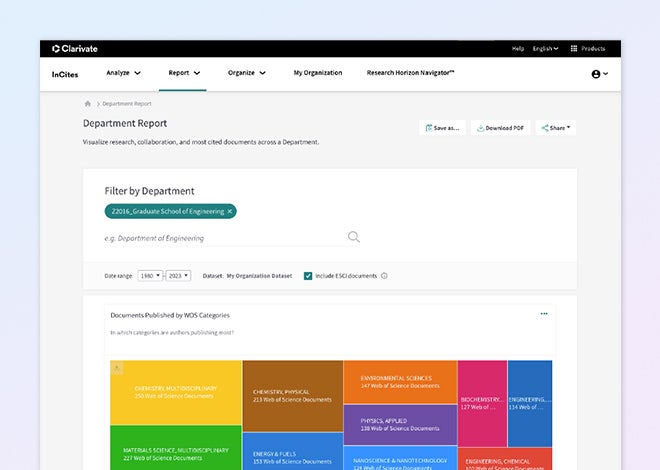Go to home via breadcrumb icon
660x470 pixels.
(x=88, y=103)
